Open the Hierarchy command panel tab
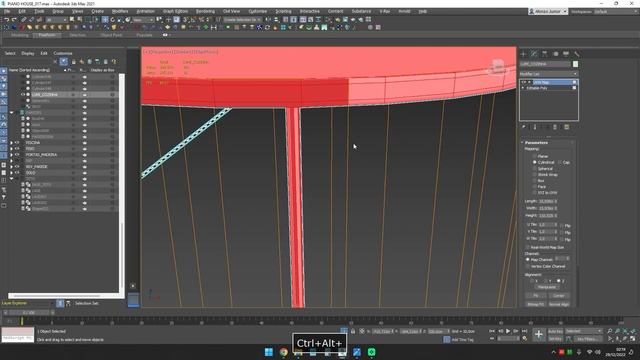 pos(544,54)
